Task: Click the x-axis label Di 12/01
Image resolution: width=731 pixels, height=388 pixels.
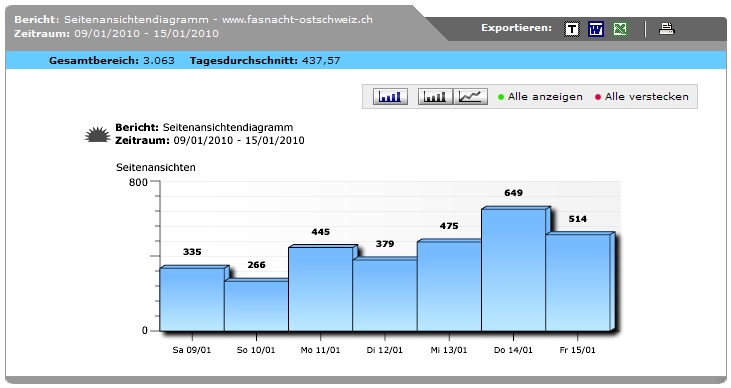Action: 385,350
